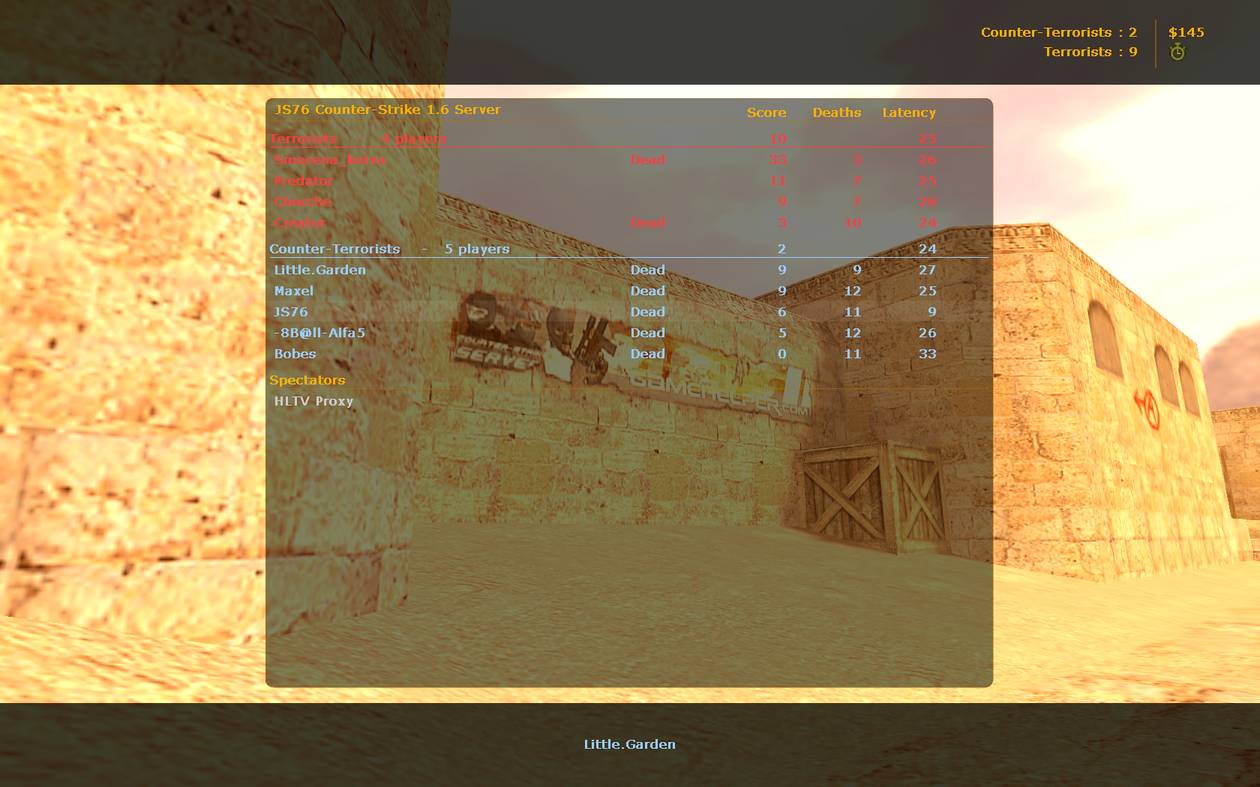Click the Score column header

tap(767, 113)
